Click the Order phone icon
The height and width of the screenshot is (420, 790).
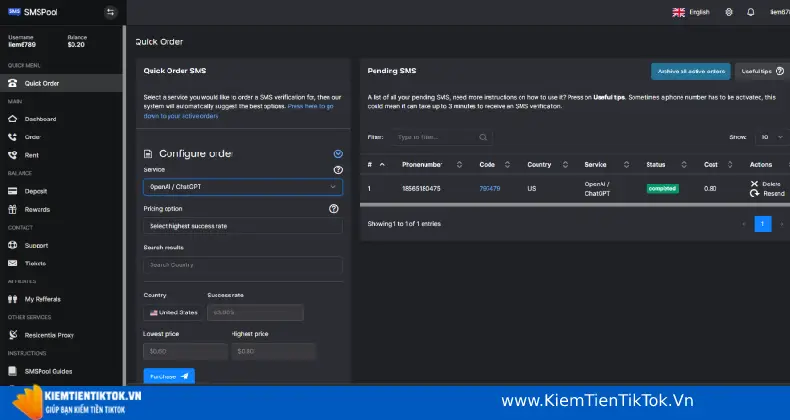(13, 137)
